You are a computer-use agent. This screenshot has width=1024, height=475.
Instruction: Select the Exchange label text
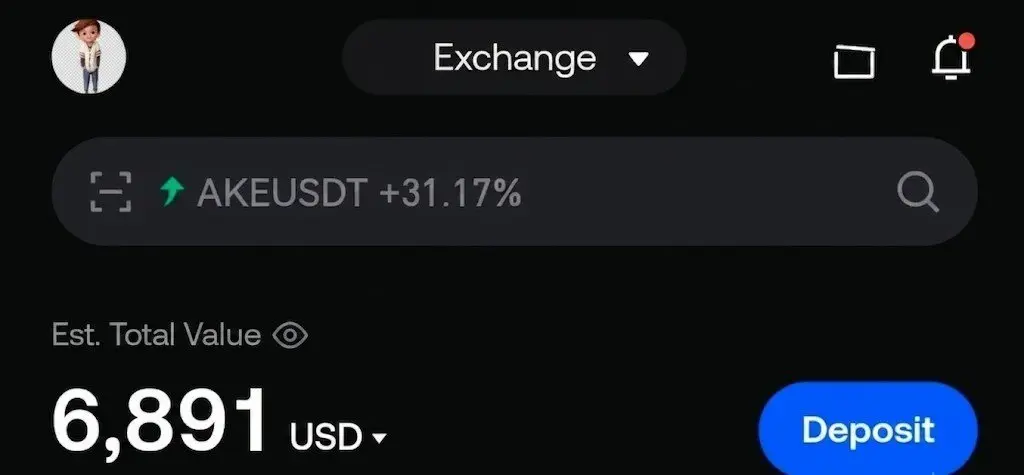(x=515, y=58)
